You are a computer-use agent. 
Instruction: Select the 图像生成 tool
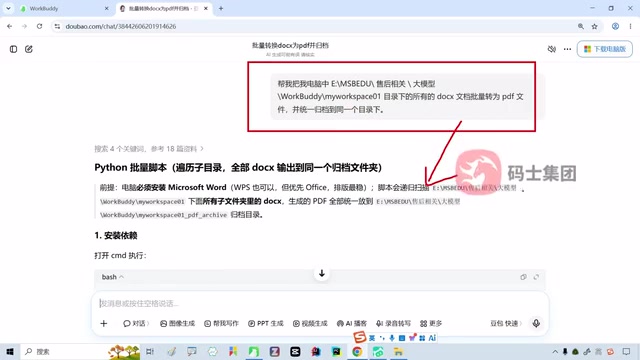[177, 323]
